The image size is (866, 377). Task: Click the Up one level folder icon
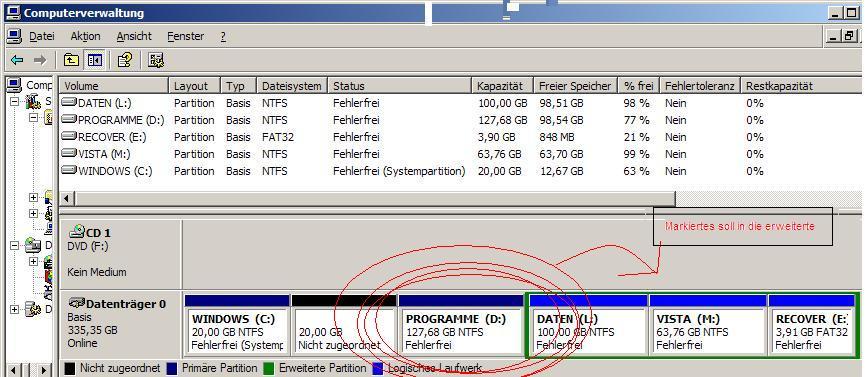tap(71, 60)
